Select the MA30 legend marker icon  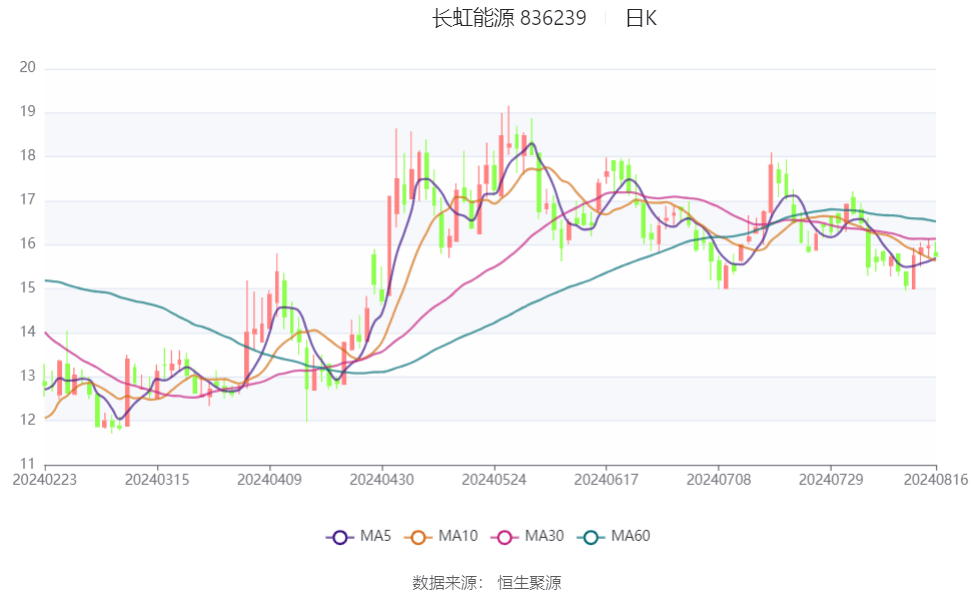click(x=505, y=535)
